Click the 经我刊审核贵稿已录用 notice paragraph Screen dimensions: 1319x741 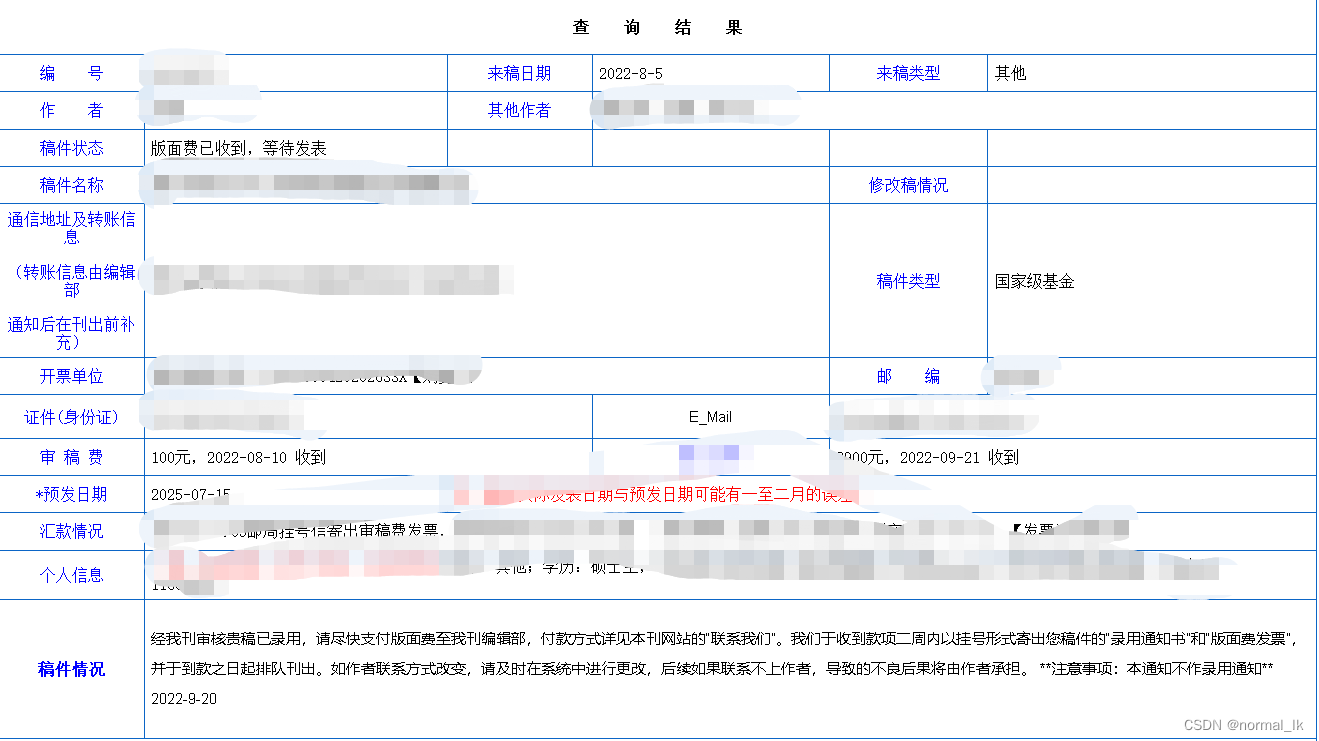(x=724, y=653)
